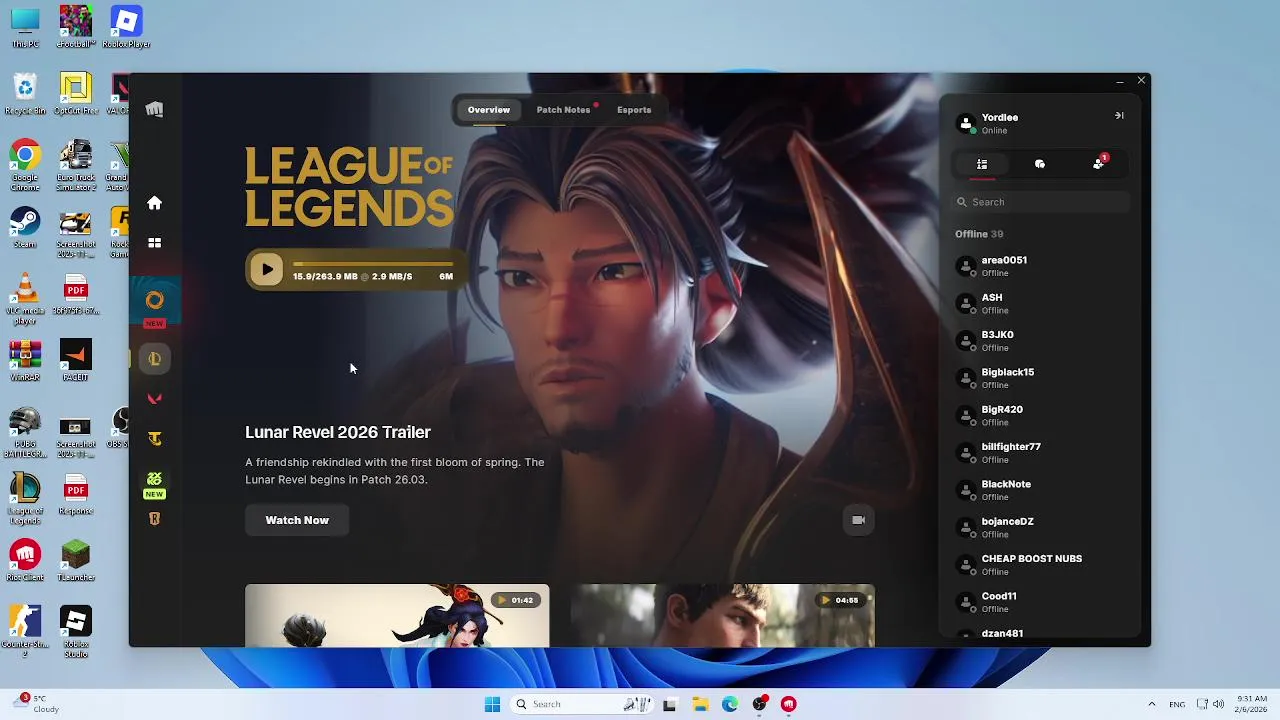The height and width of the screenshot is (720, 1280).
Task: Collapse the friends panel with arrow icon
Action: [1119, 116]
